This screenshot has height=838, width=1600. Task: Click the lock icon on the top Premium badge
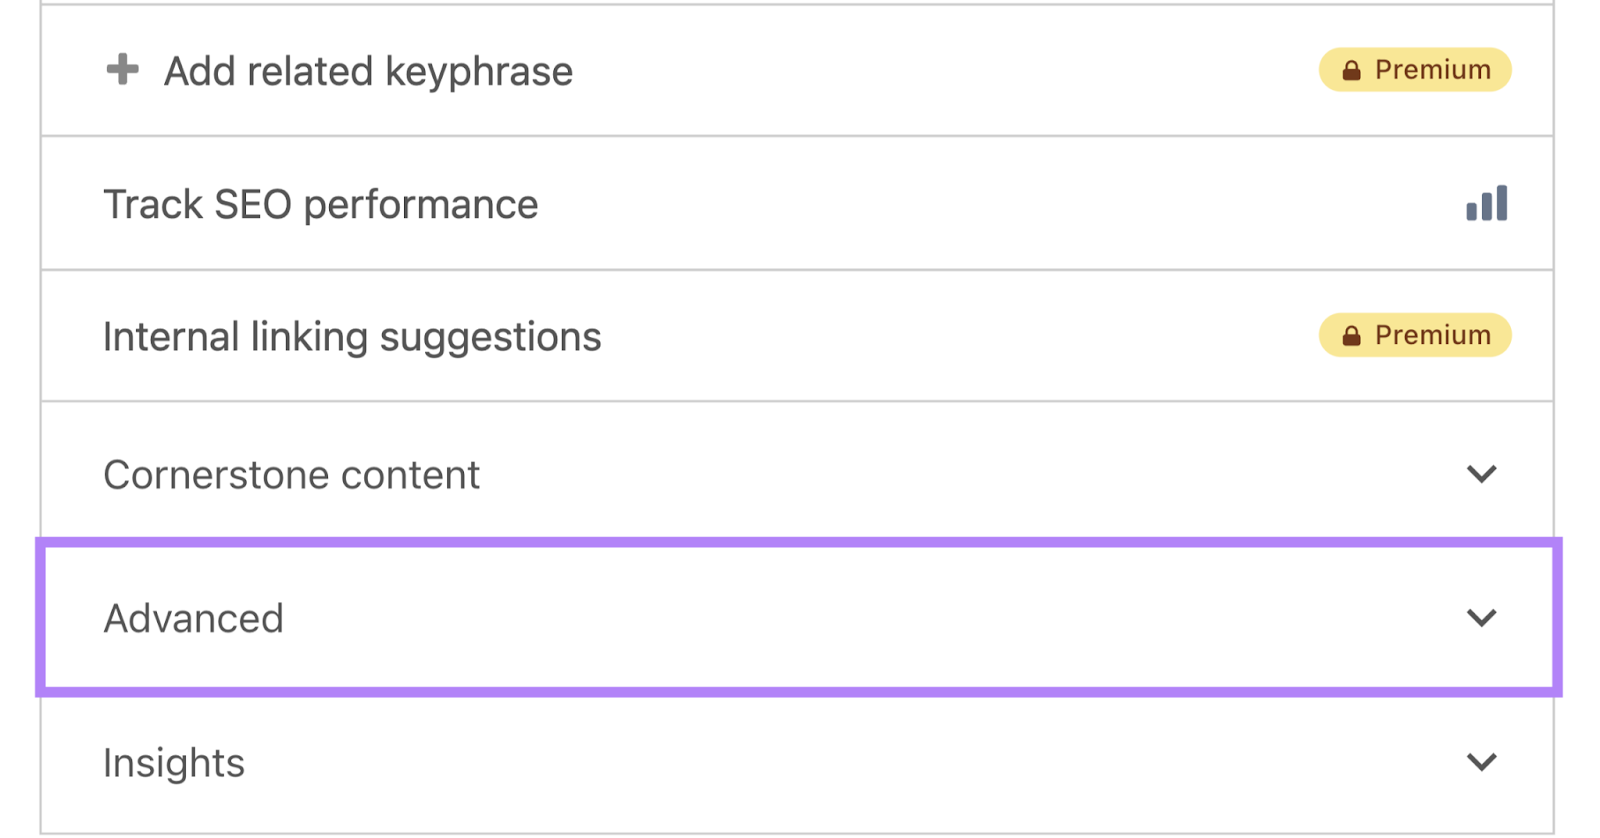point(1352,69)
